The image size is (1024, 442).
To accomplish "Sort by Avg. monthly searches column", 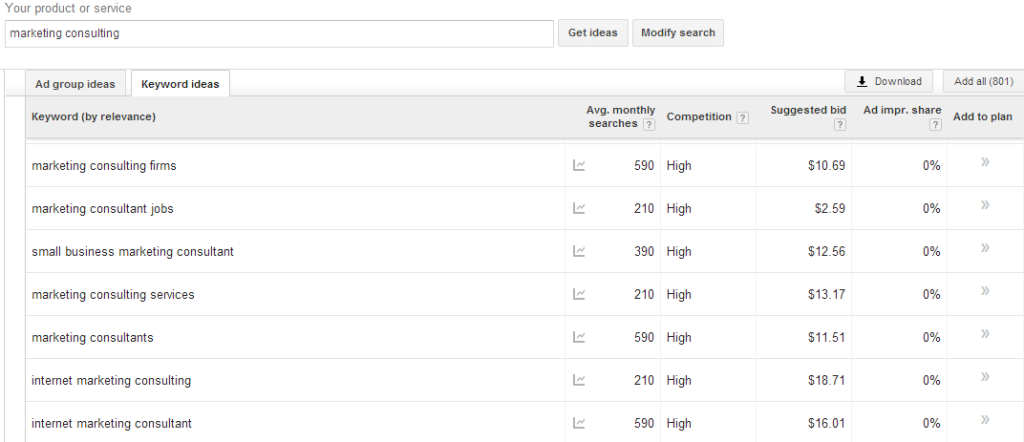I will [x=620, y=117].
